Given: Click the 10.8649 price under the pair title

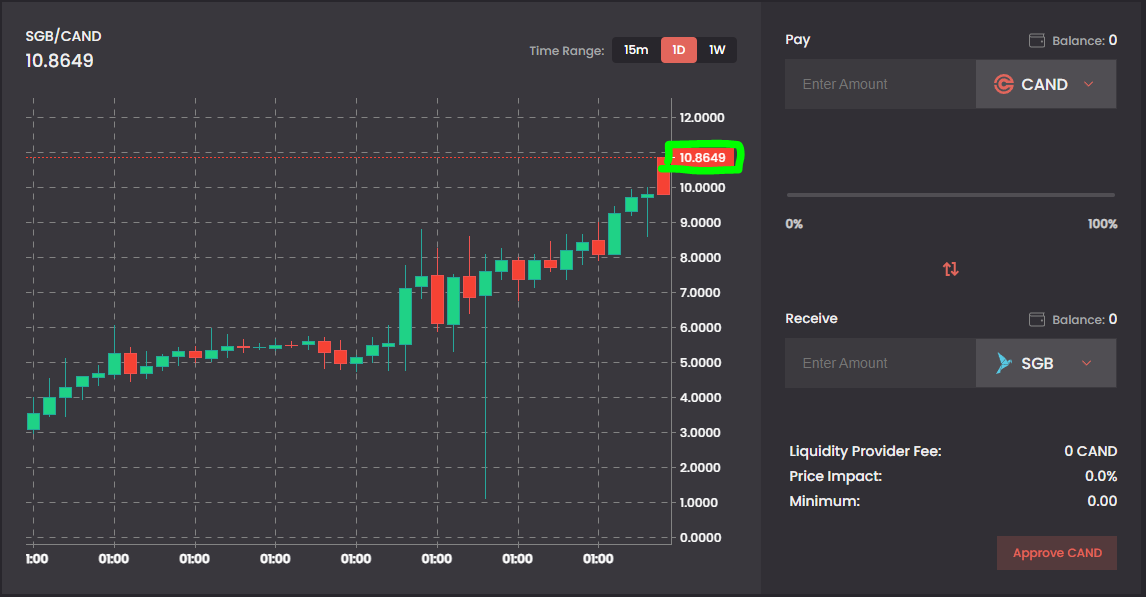Looking at the screenshot, I should (59, 61).
